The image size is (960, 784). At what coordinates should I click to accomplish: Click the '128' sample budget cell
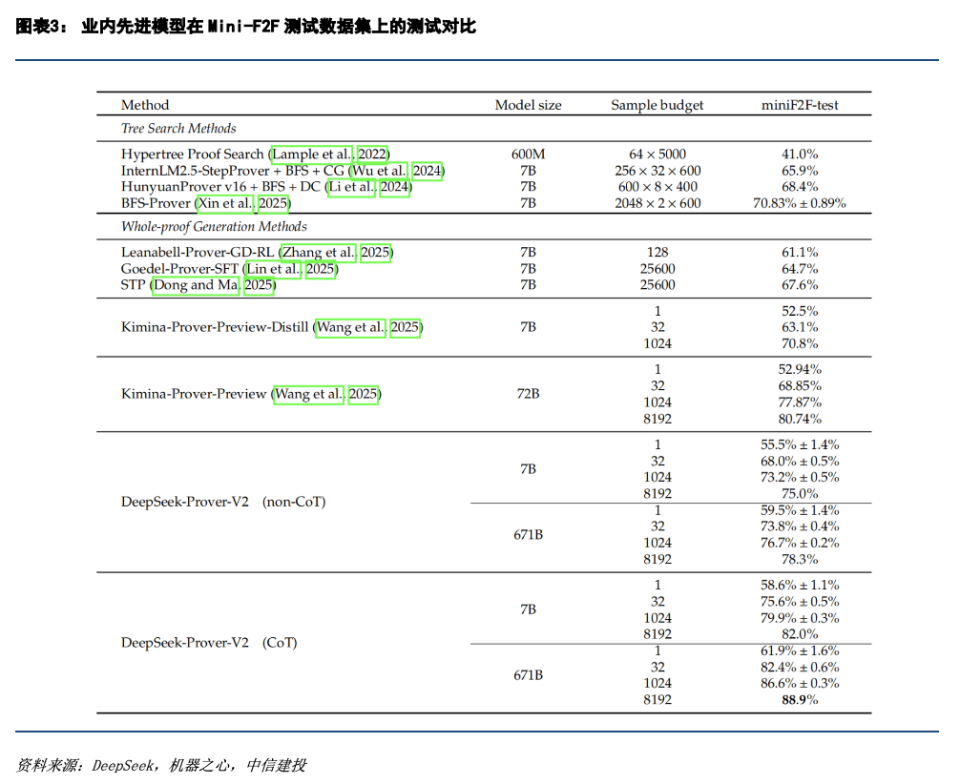(658, 252)
